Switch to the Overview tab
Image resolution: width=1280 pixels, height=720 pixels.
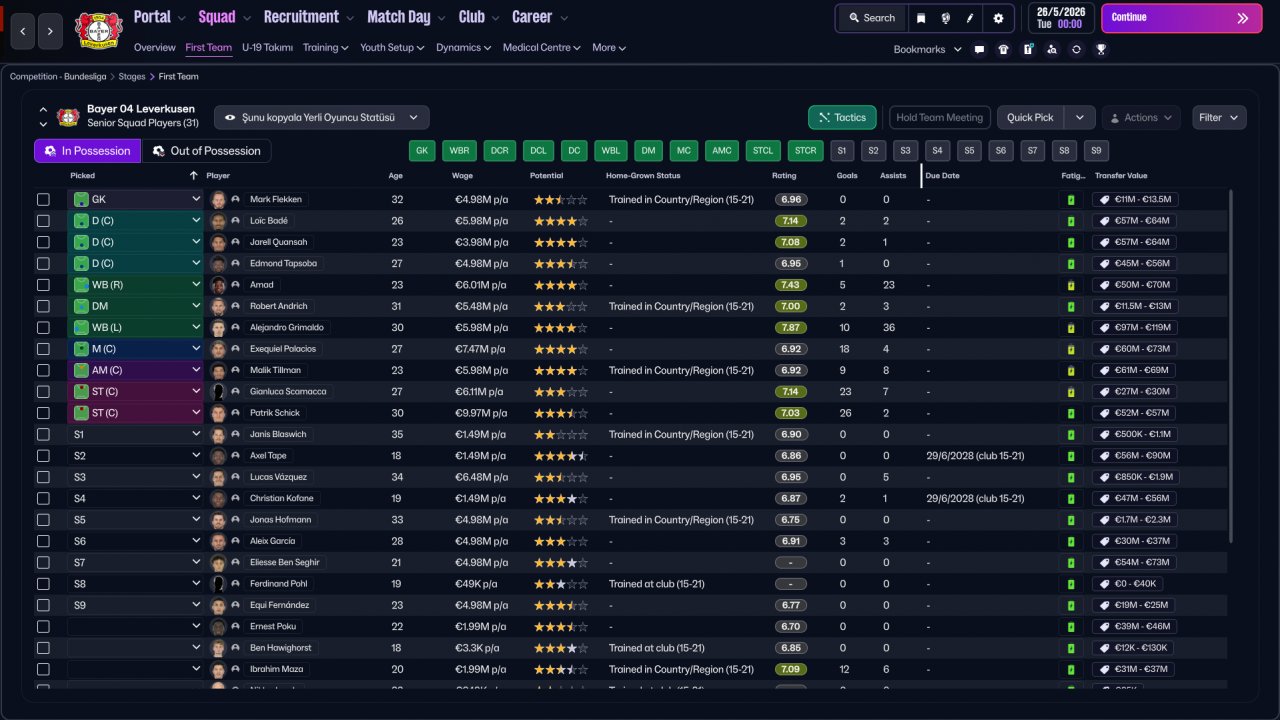tap(154, 47)
